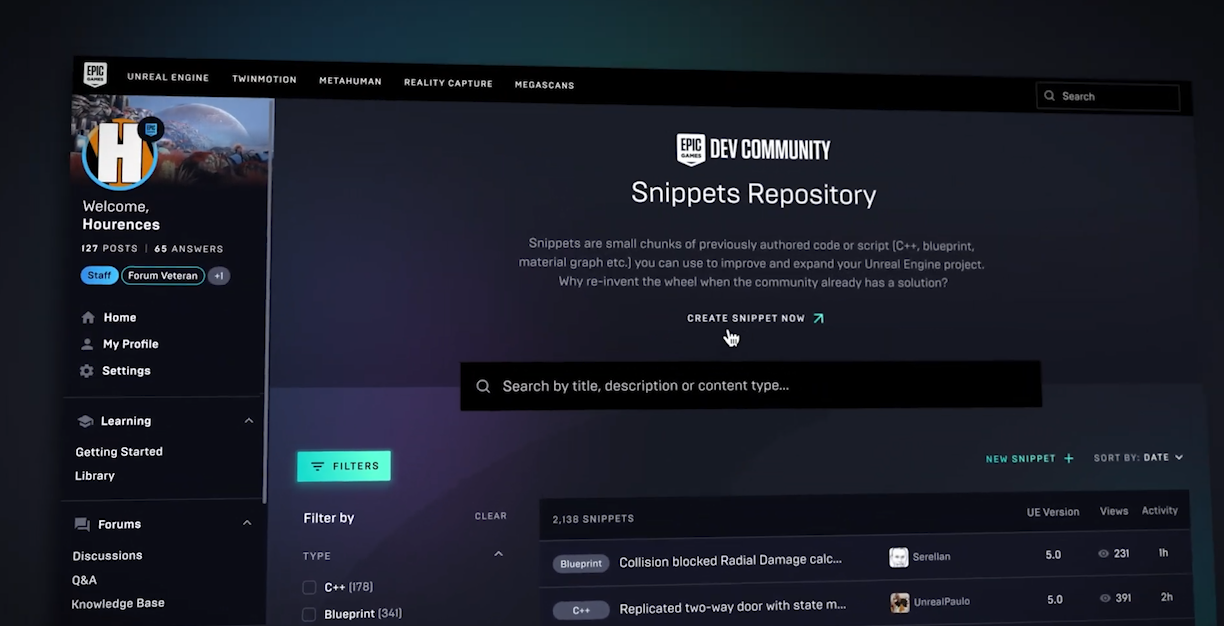The image size is (1224, 626).
Task: Open the Q&A forum link
Action: [x=84, y=580]
